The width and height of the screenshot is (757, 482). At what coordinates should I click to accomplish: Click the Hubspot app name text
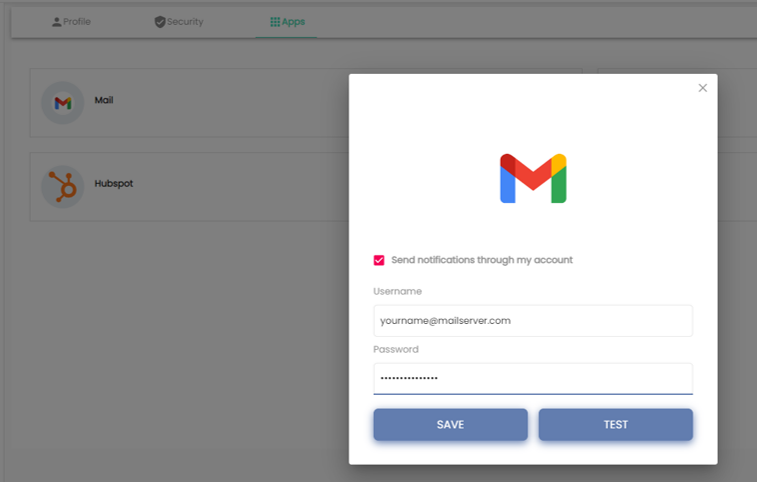click(113, 184)
